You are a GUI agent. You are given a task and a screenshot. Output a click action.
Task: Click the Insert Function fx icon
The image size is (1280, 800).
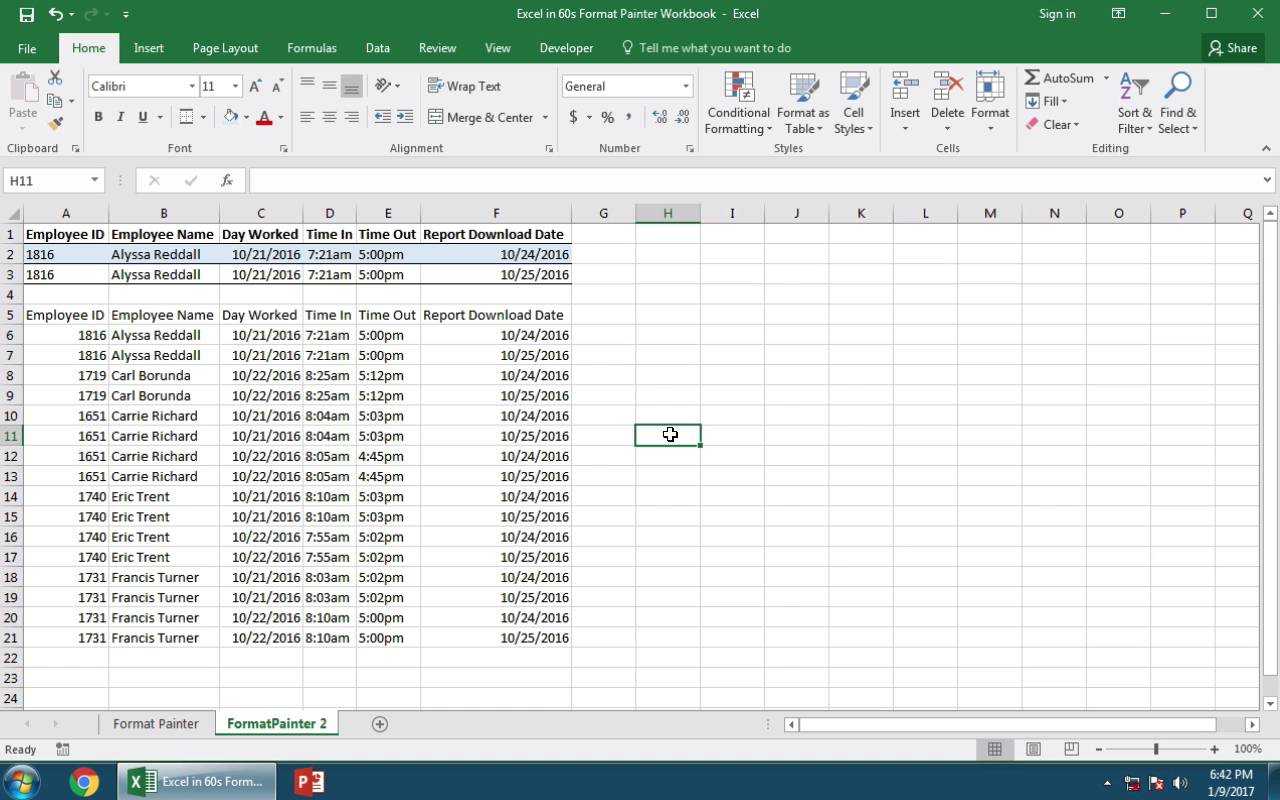(227, 180)
